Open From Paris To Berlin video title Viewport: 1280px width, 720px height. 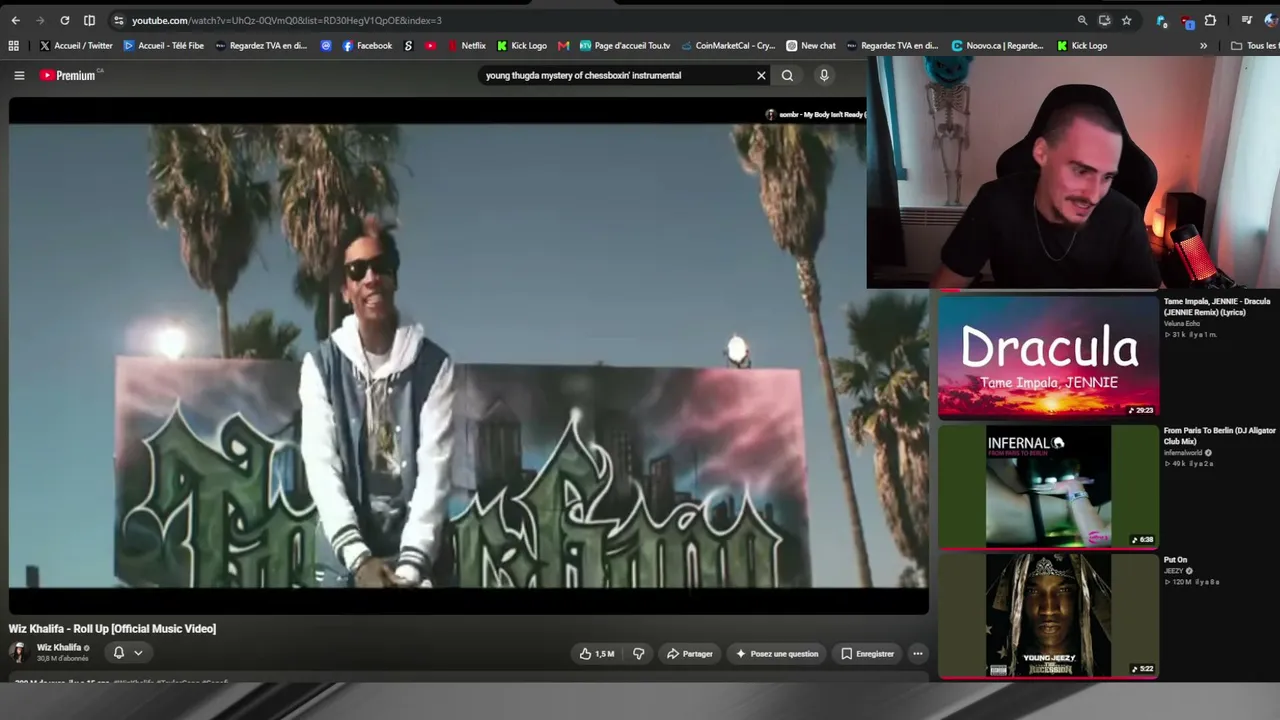click(x=1220, y=436)
